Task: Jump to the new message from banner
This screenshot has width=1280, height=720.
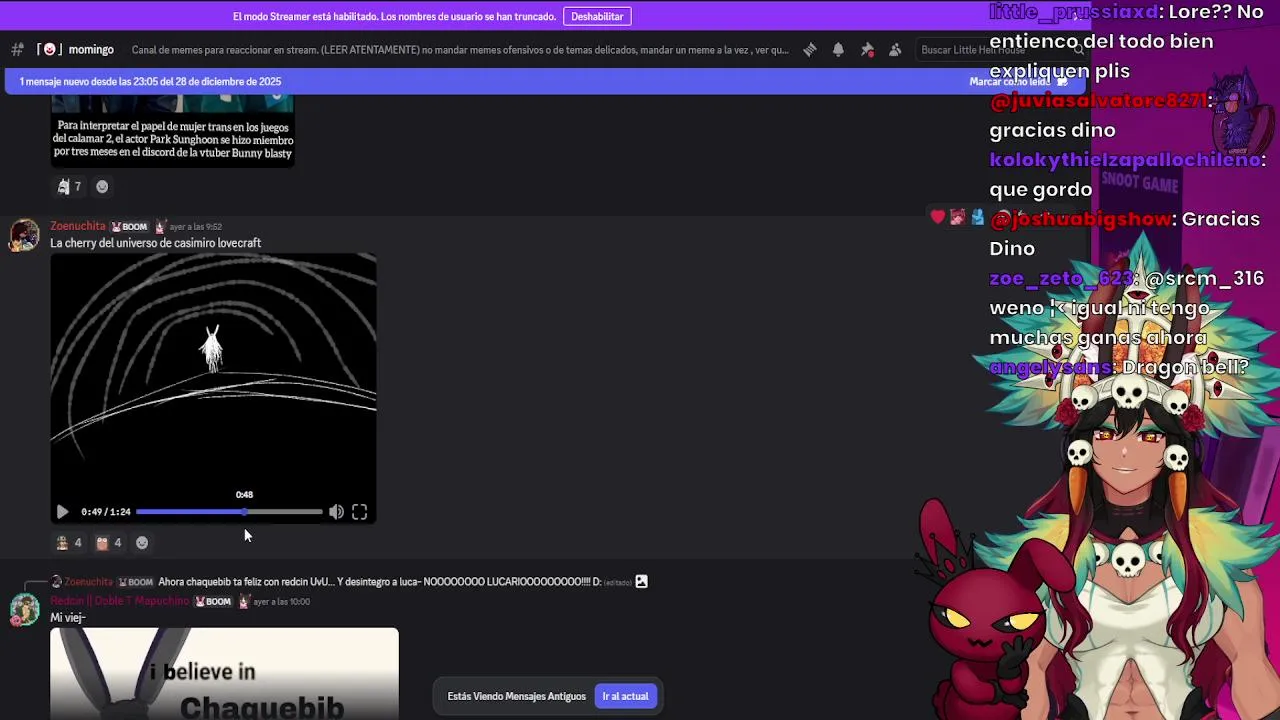Action: click(150, 82)
